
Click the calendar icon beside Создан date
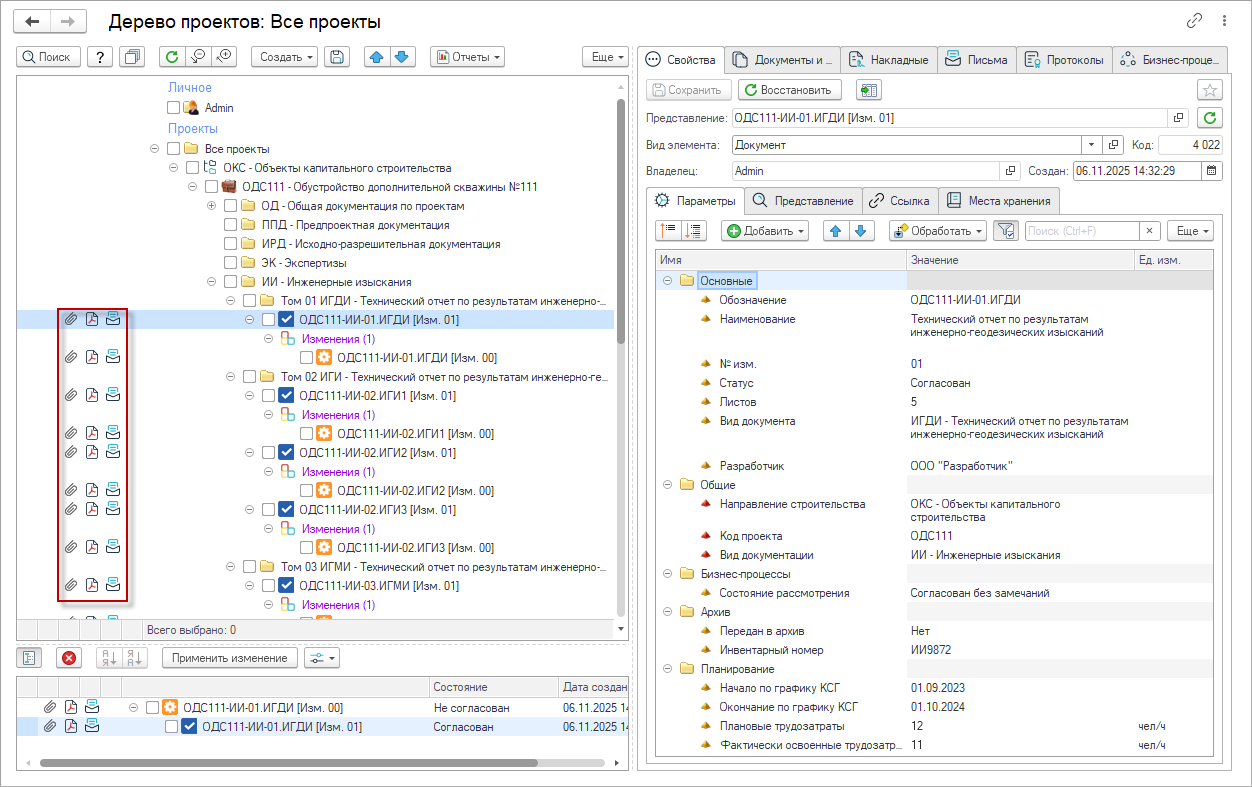tap(1212, 171)
